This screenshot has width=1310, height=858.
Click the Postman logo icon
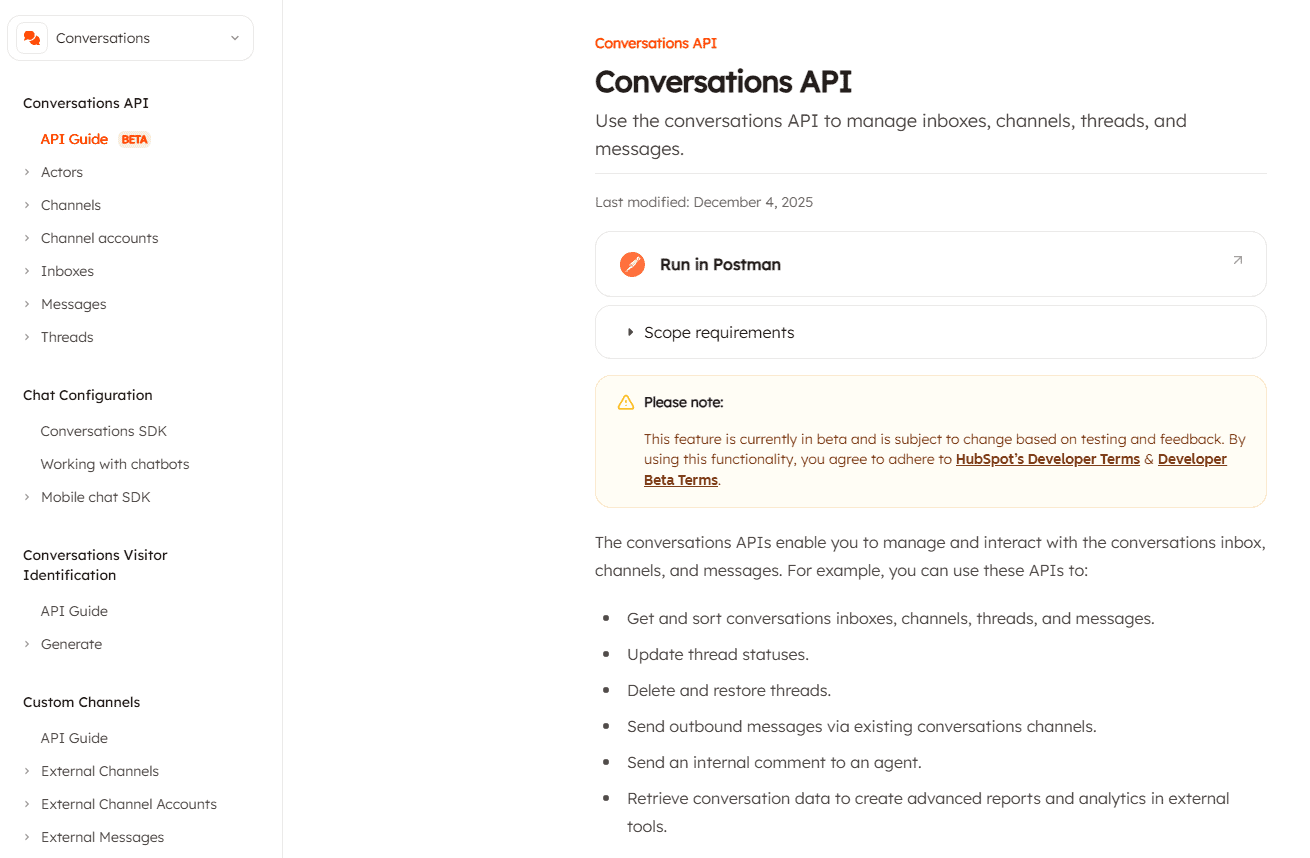(x=632, y=264)
